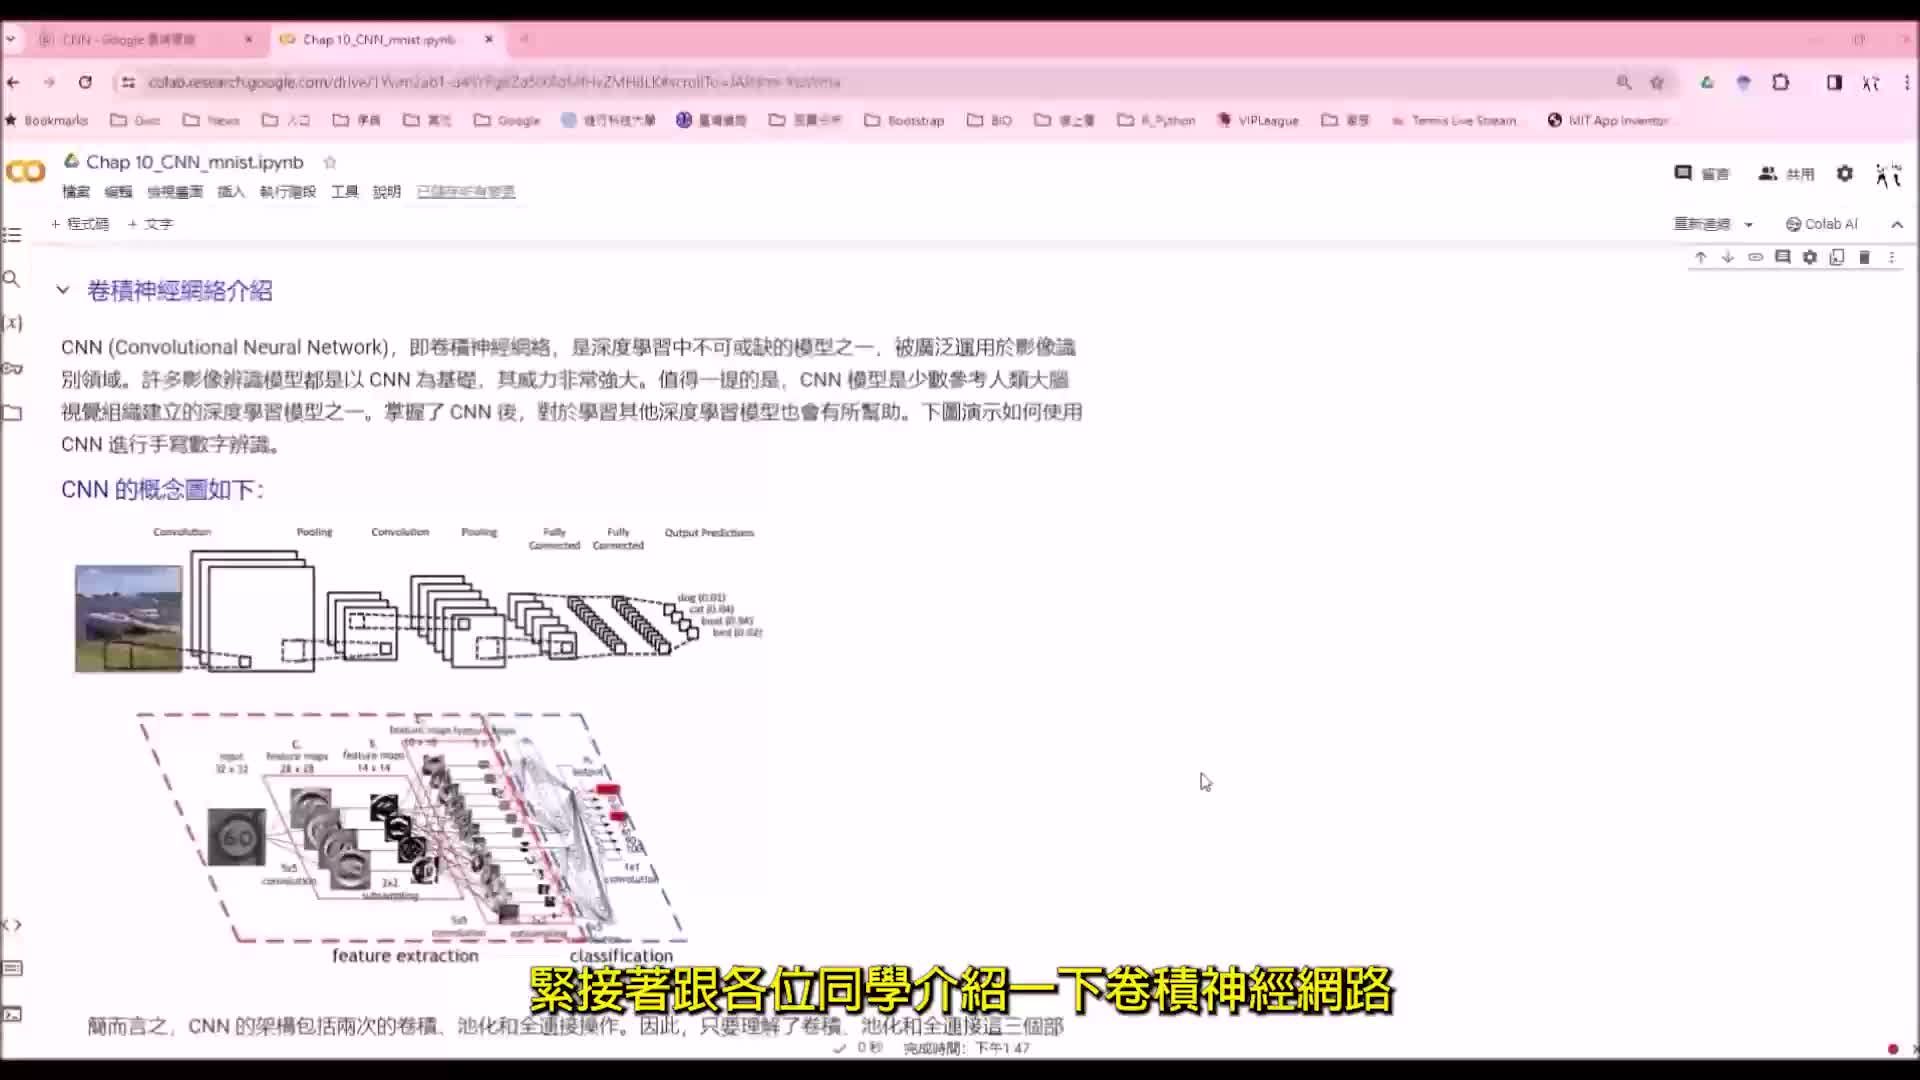The image size is (1920, 1080).
Task: Delete the cell via trash icon
Action: click(1864, 257)
